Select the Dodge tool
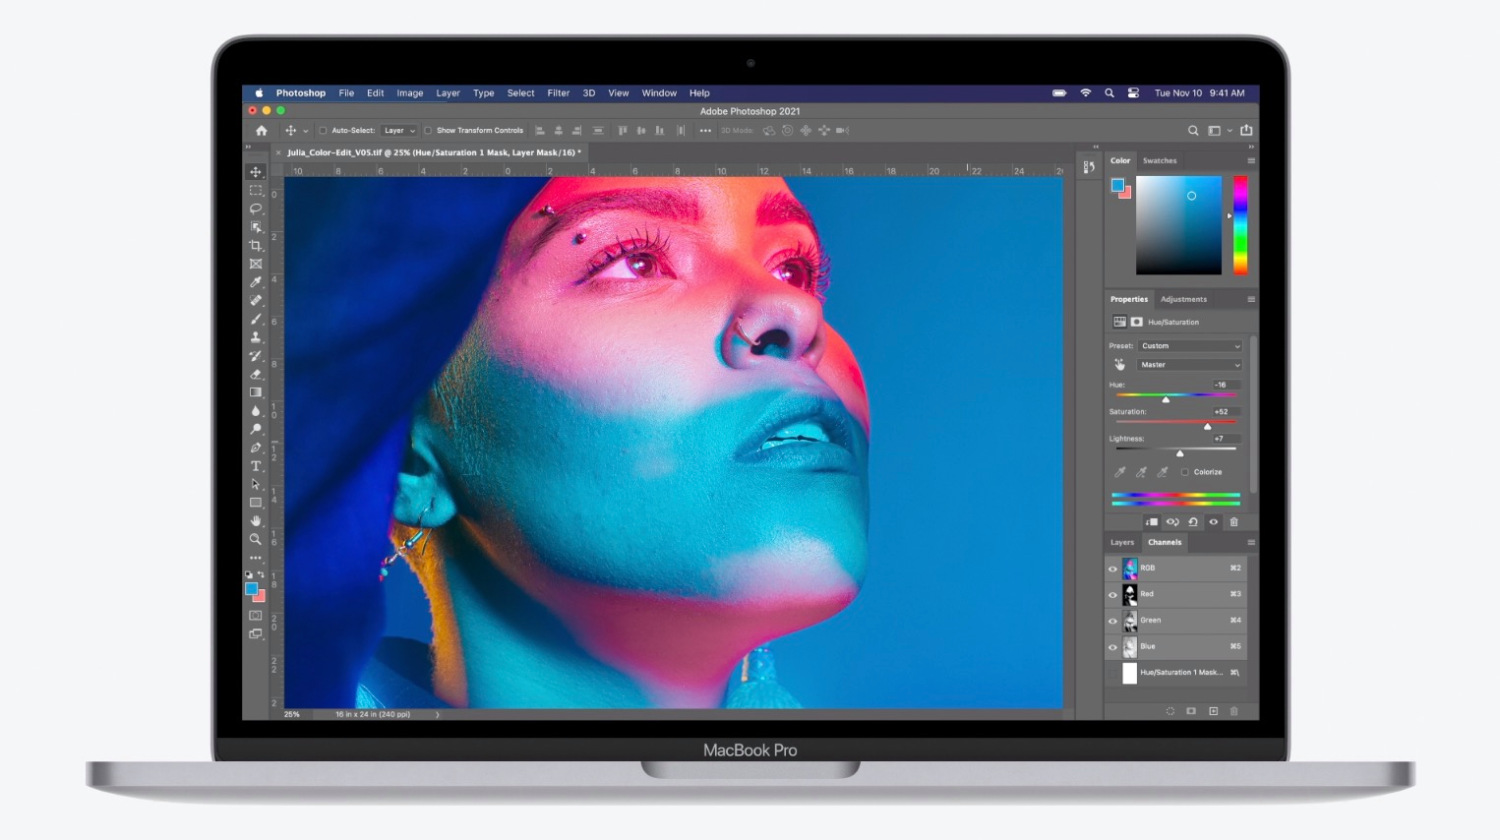This screenshot has width=1500, height=840. click(x=256, y=429)
